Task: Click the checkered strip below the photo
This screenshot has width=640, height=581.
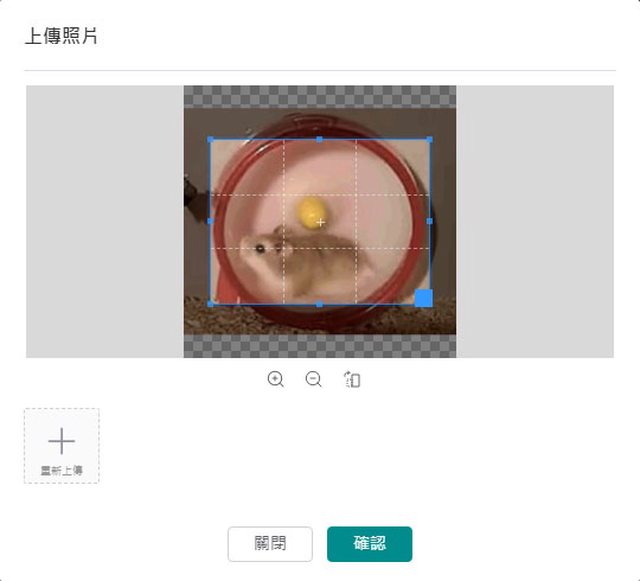Action: coord(320,346)
